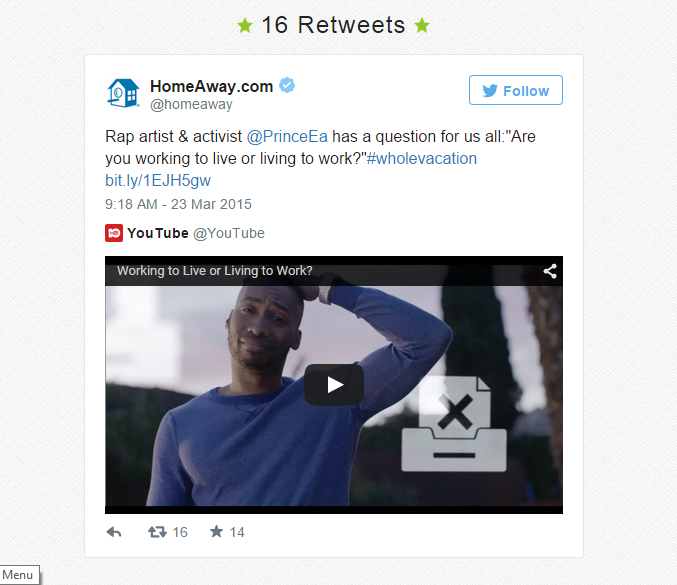
Task: Favorite the tweet with the star icon
Action: pyautogui.click(x=216, y=531)
